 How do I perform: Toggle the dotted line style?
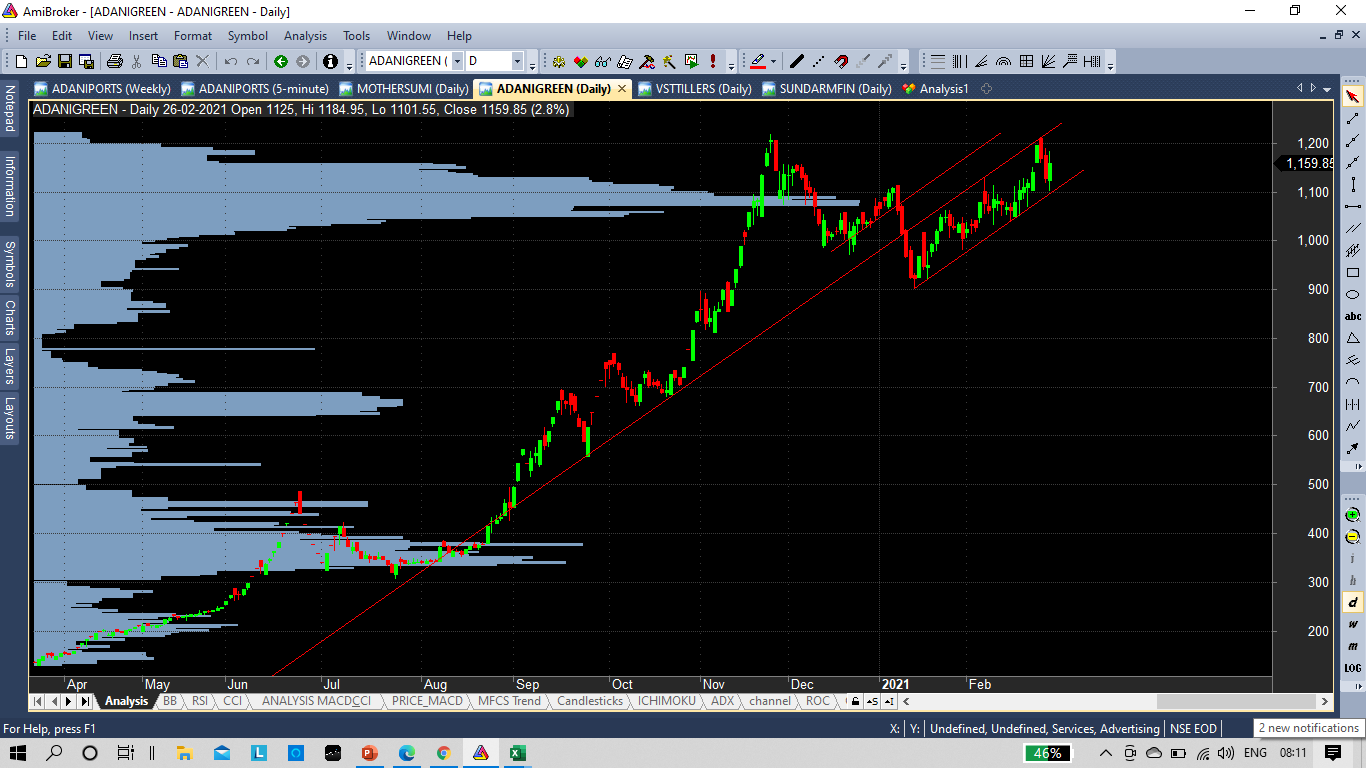(x=819, y=61)
